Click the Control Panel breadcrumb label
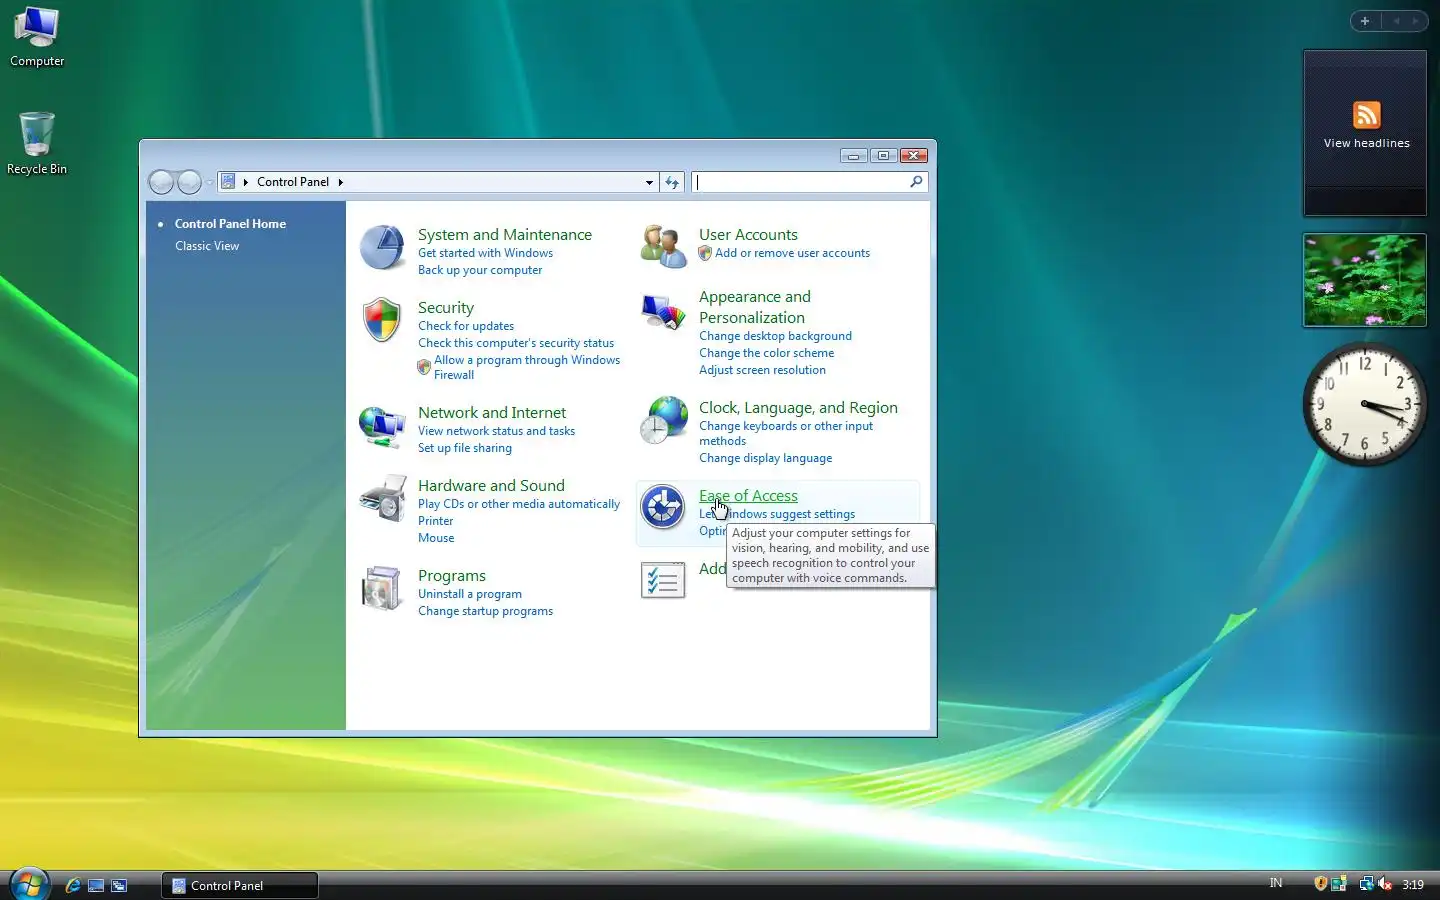Image resolution: width=1440 pixels, height=900 pixels. (x=293, y=182)
